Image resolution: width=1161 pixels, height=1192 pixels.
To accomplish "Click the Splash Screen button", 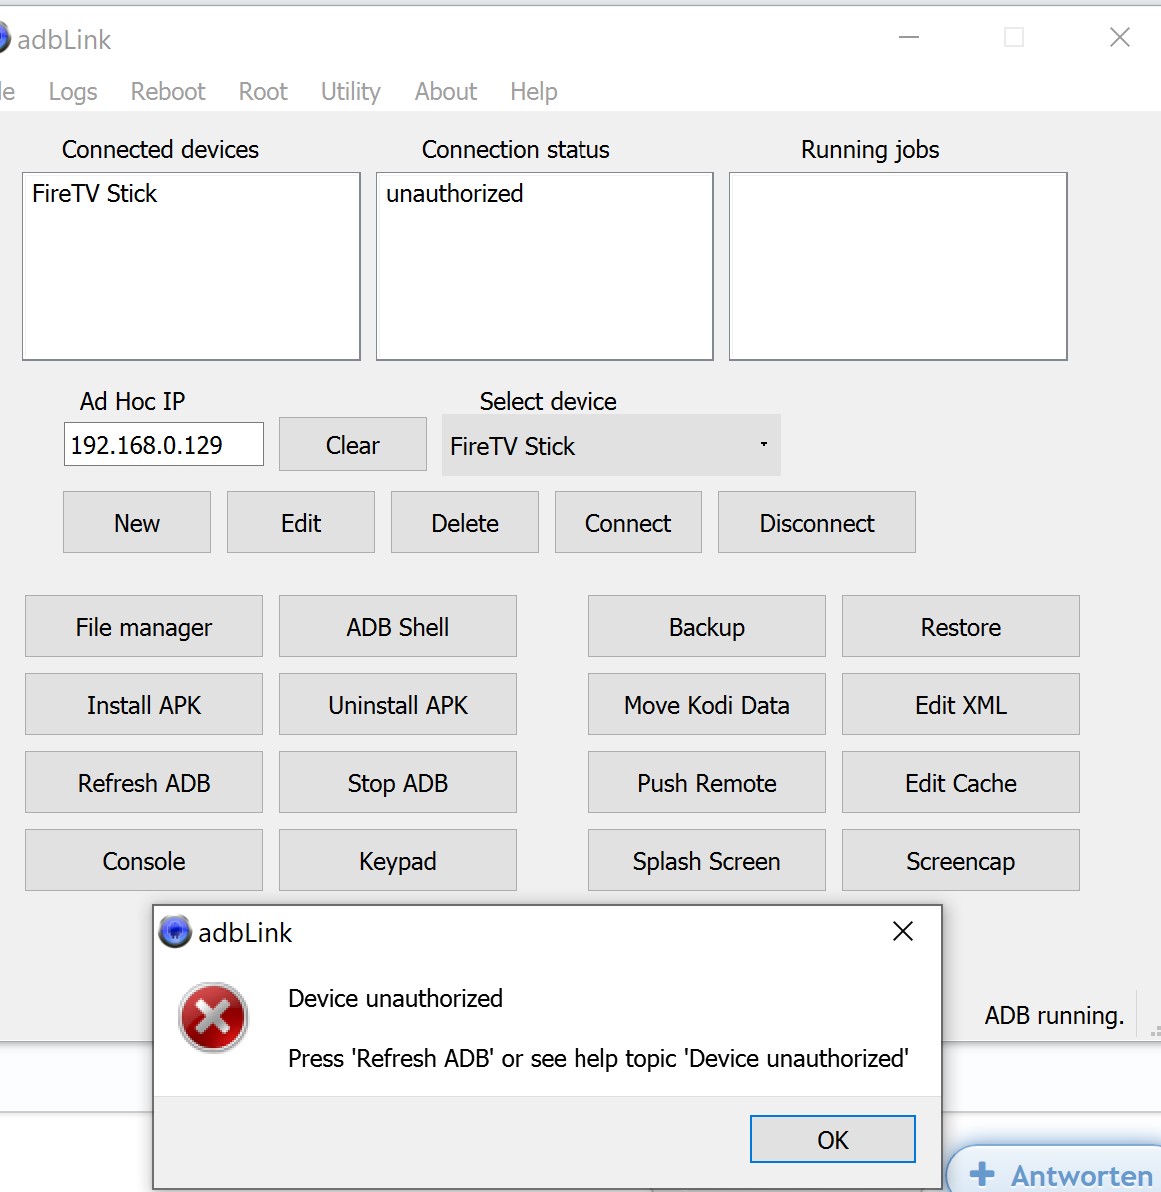I will (x=706, y=860).
